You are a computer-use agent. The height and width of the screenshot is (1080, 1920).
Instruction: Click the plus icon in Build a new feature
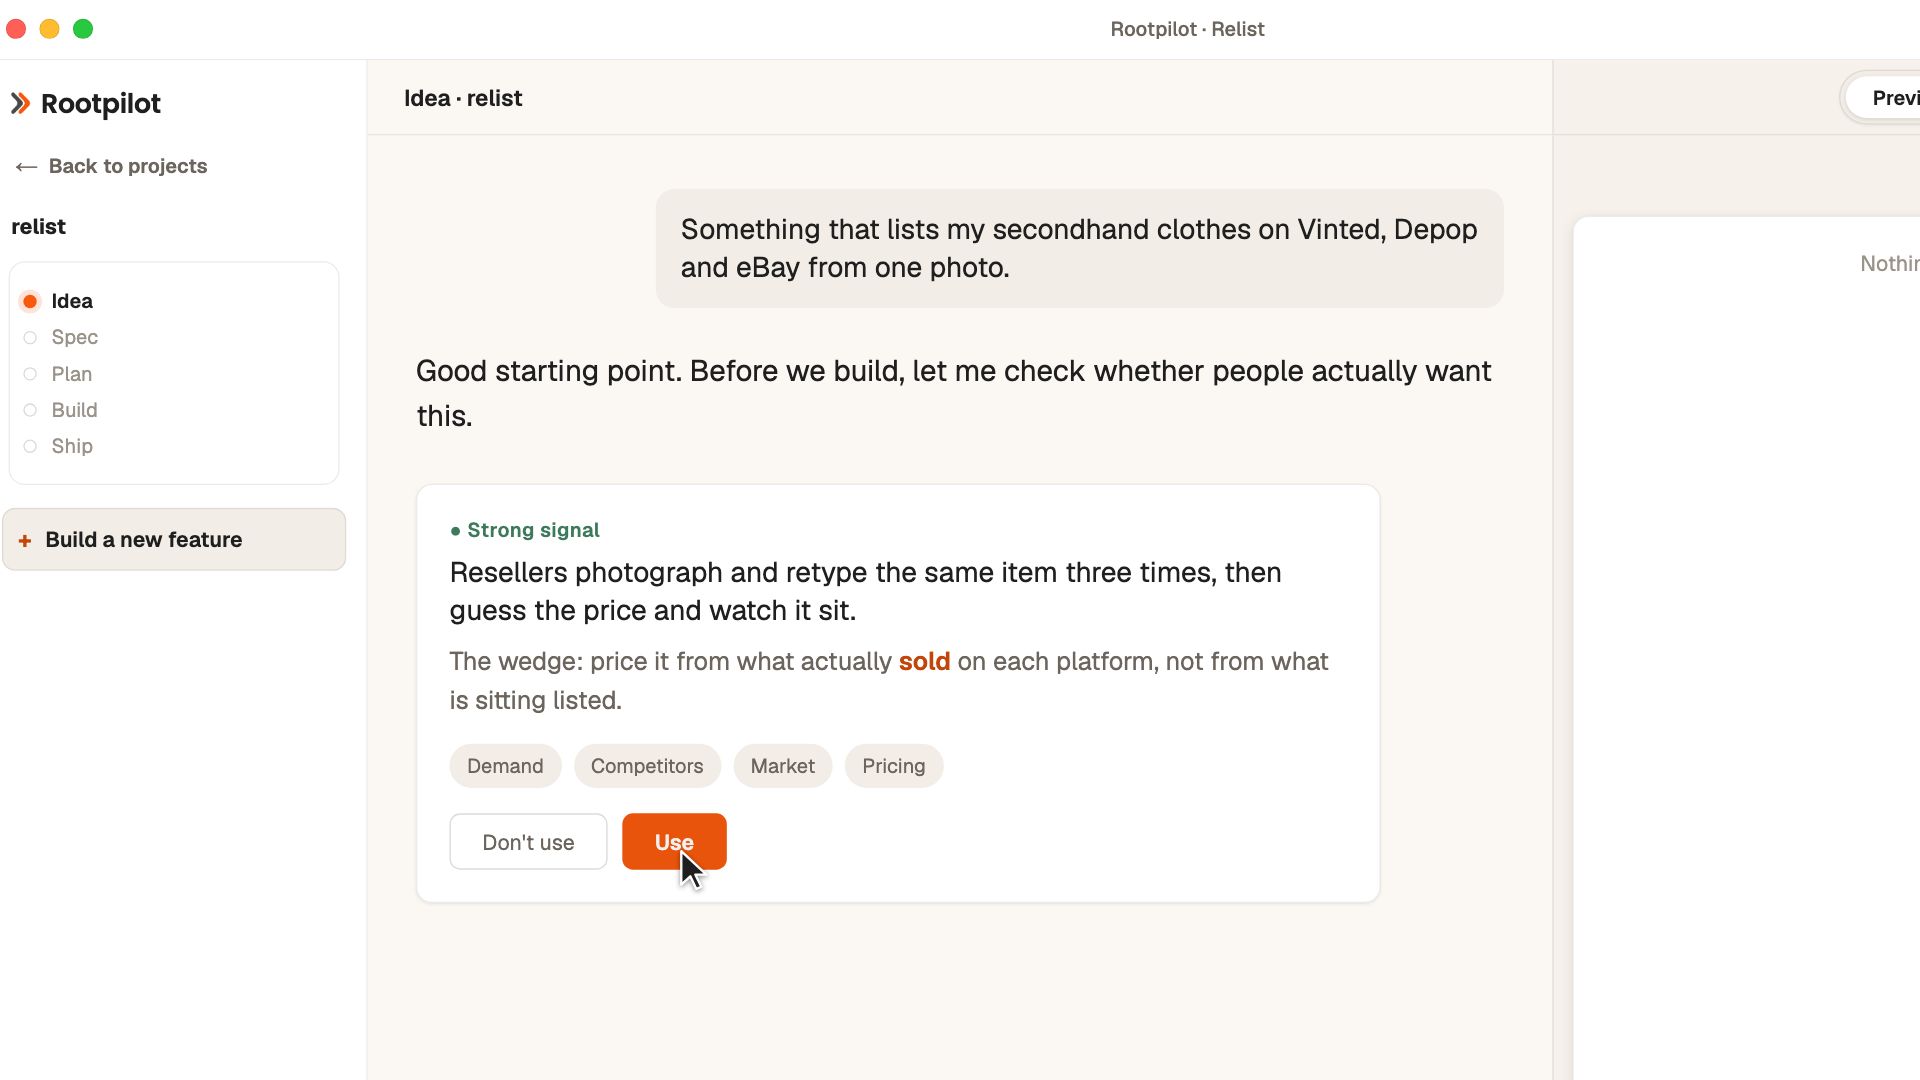click(x=25, y=540)
